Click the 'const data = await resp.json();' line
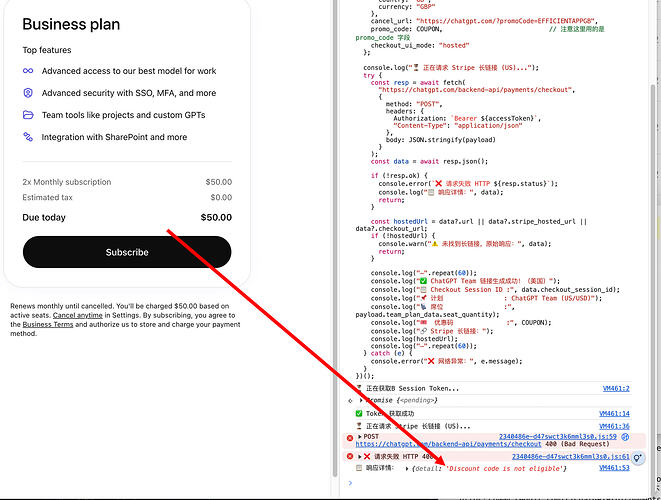This screenshot has width=661, height=500. tap(429, 161)
